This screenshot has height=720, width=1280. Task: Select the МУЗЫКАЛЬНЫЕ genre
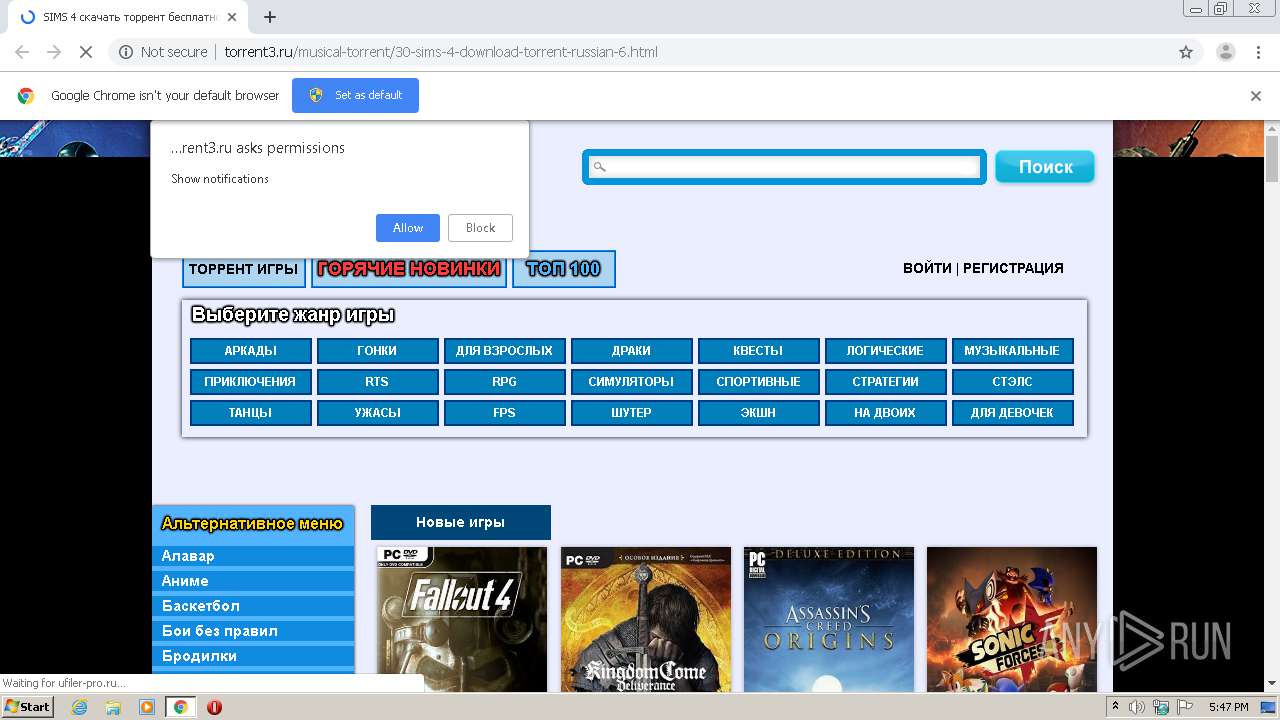tap(1012, 351)
